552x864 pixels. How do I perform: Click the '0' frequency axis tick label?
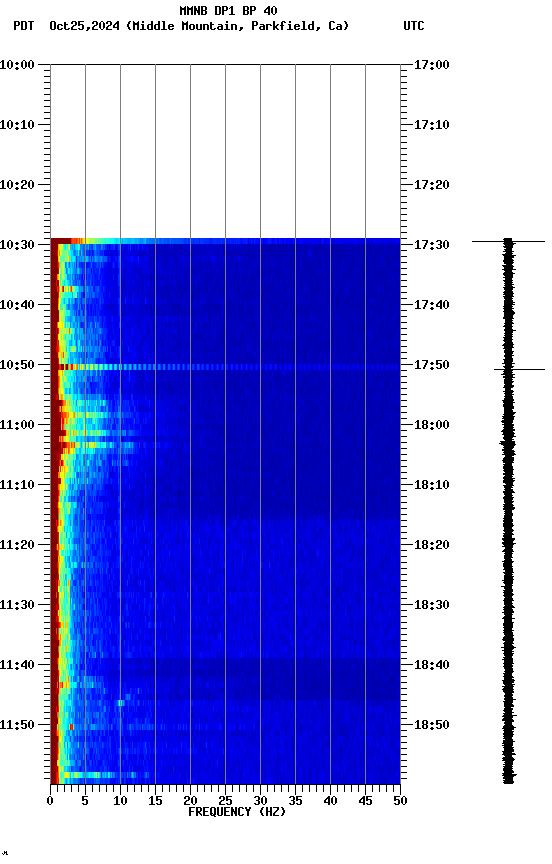pos(51,802)
